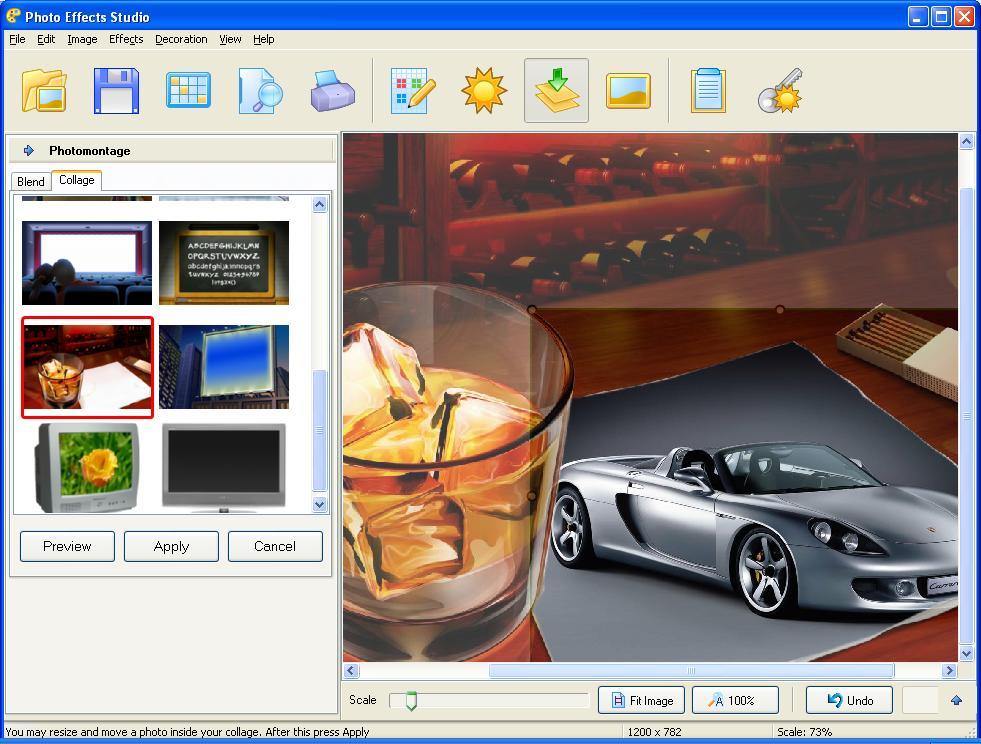Select the basket collage template thumbnail
This screenshot has height=744, width=981.
click(87, 368)
